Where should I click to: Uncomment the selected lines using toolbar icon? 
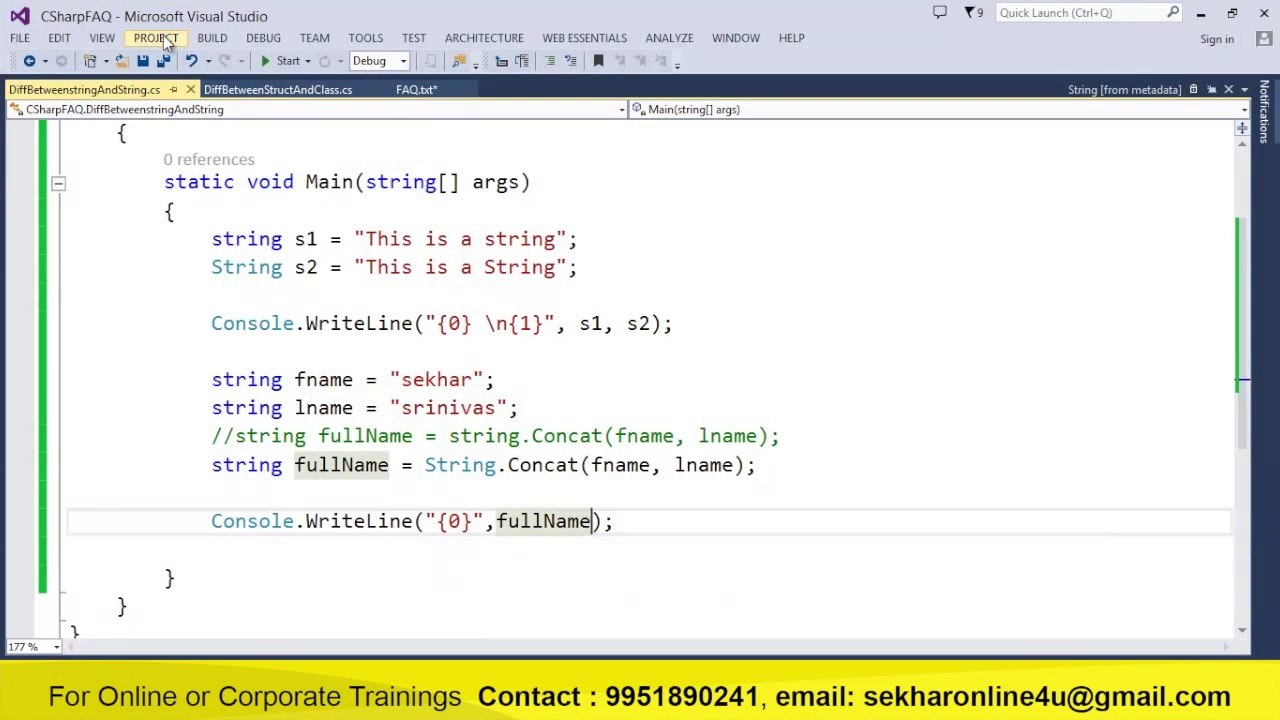coord(570,61)
